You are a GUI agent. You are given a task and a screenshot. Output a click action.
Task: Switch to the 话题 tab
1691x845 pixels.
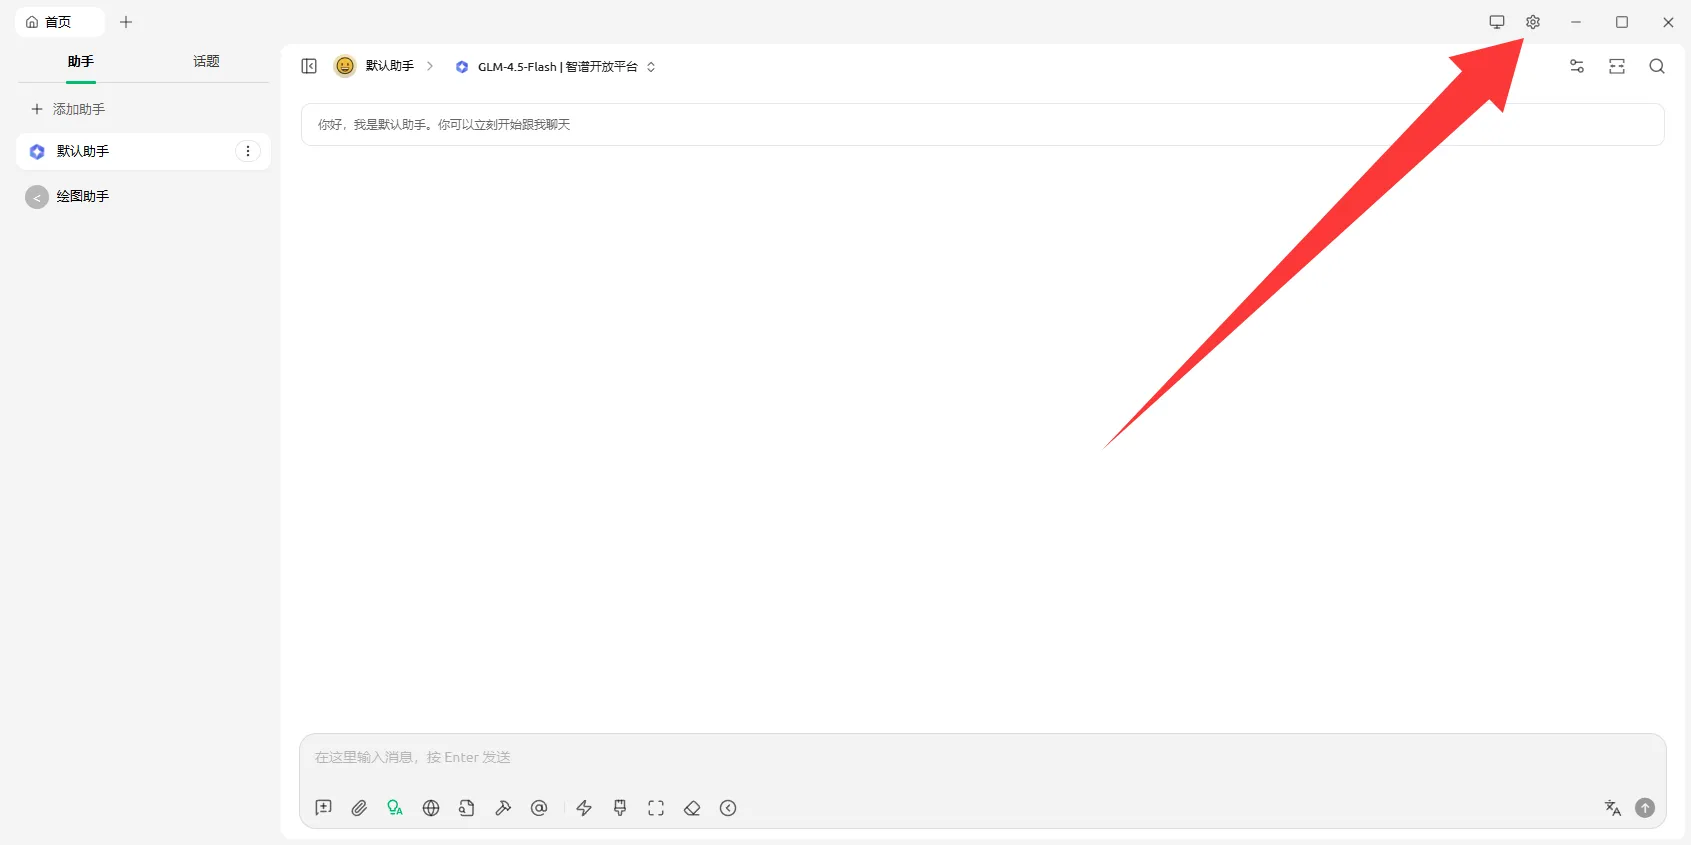[206, 62]
